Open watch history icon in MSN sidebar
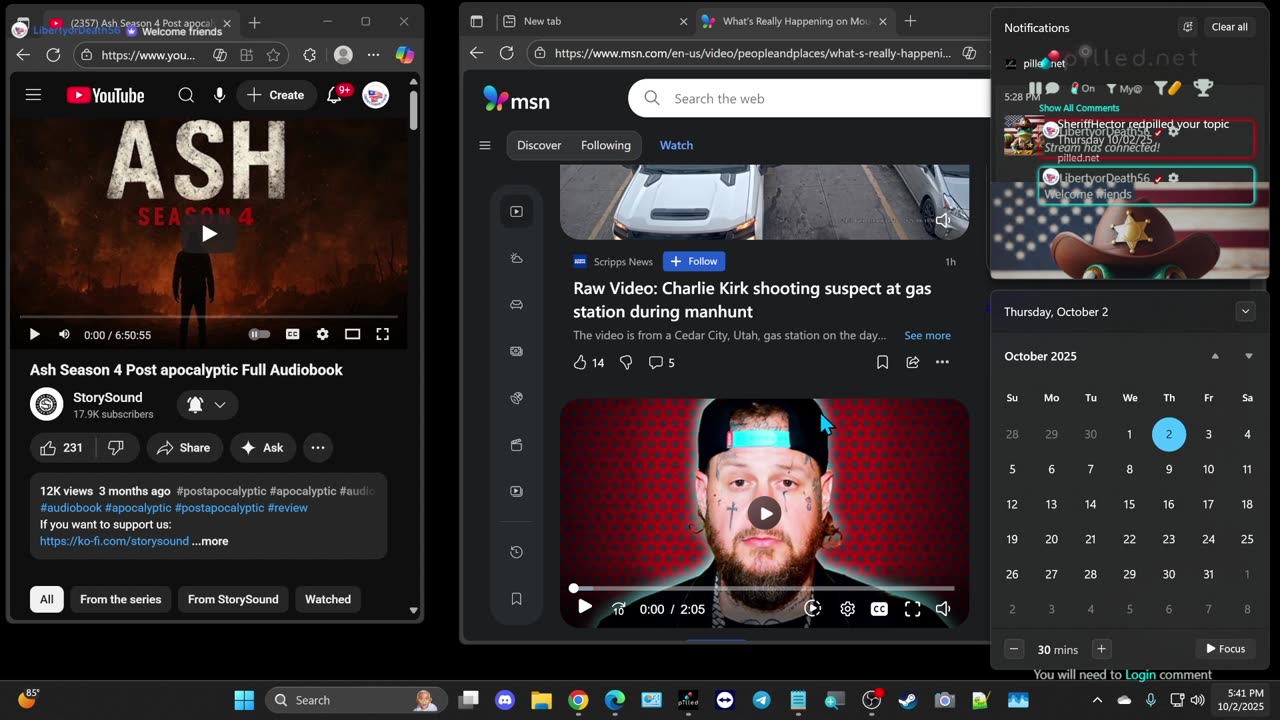Image resolution: width=1280 pixels, height=720 pixels. point(516,552)
